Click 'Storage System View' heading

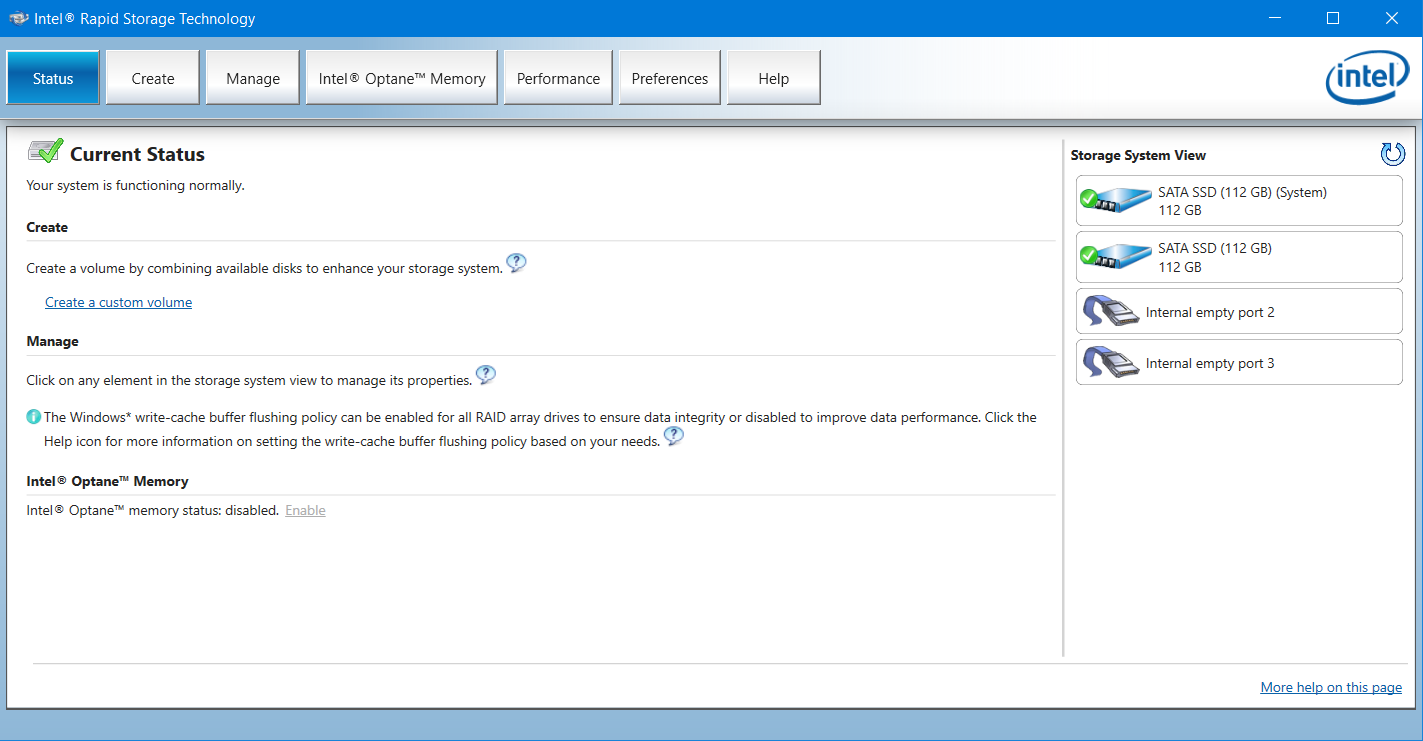tap(1138, 155)
